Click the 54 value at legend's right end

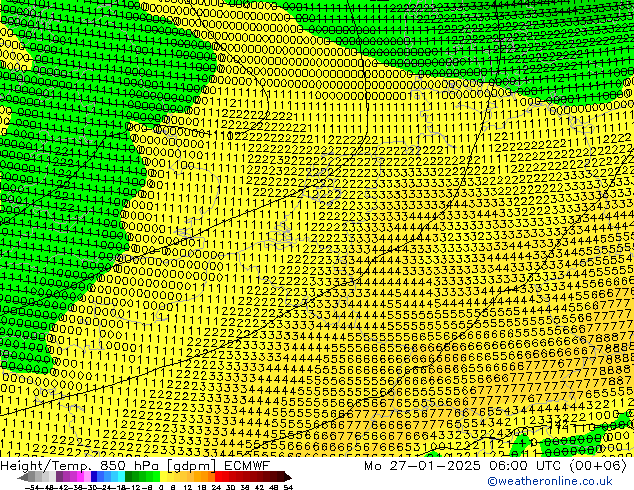288,486
